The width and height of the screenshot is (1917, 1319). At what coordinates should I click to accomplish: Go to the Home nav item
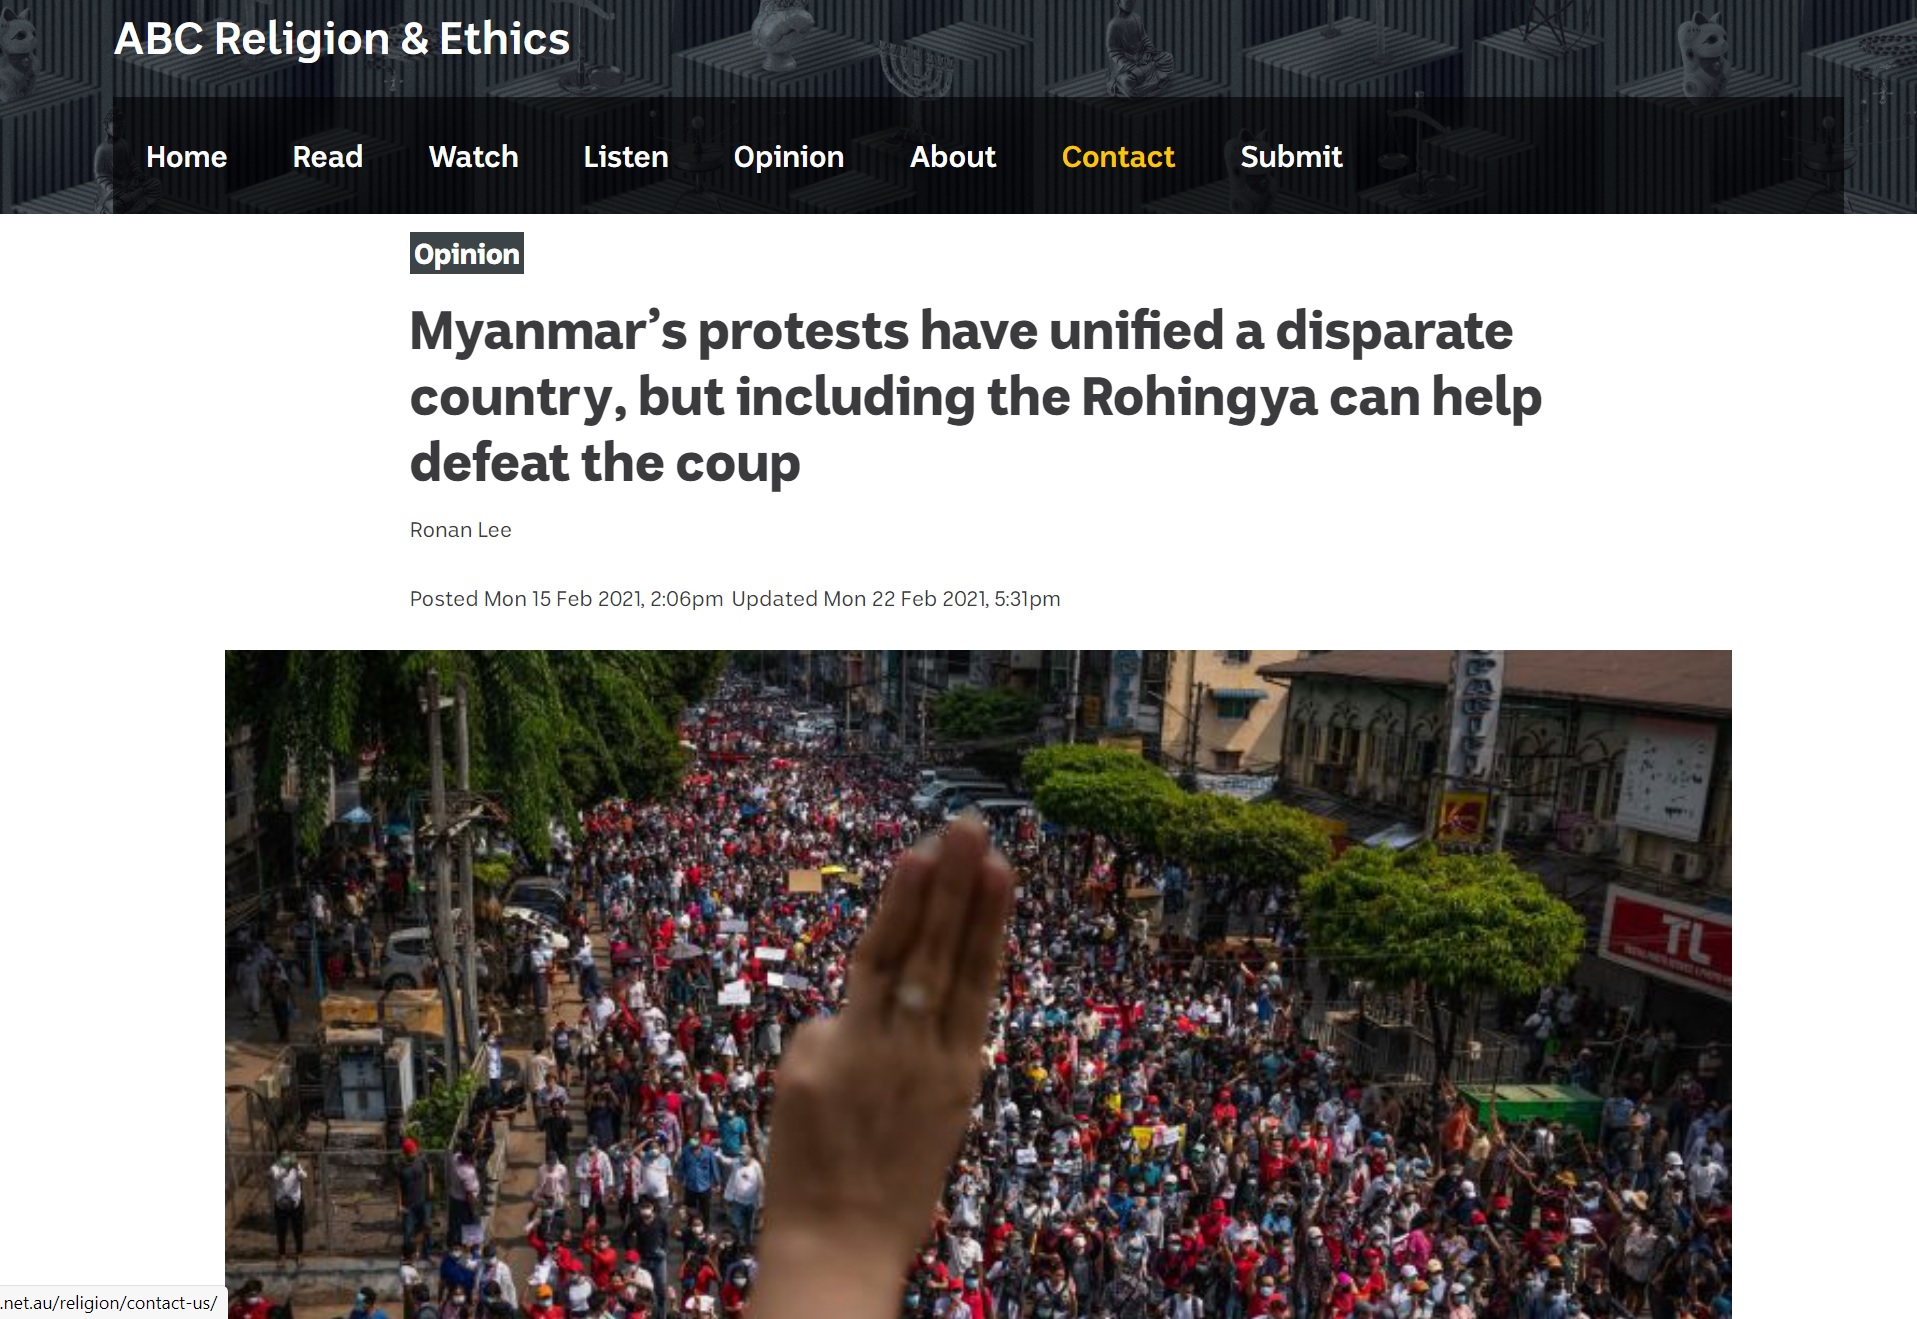click(x=186, y=157)
